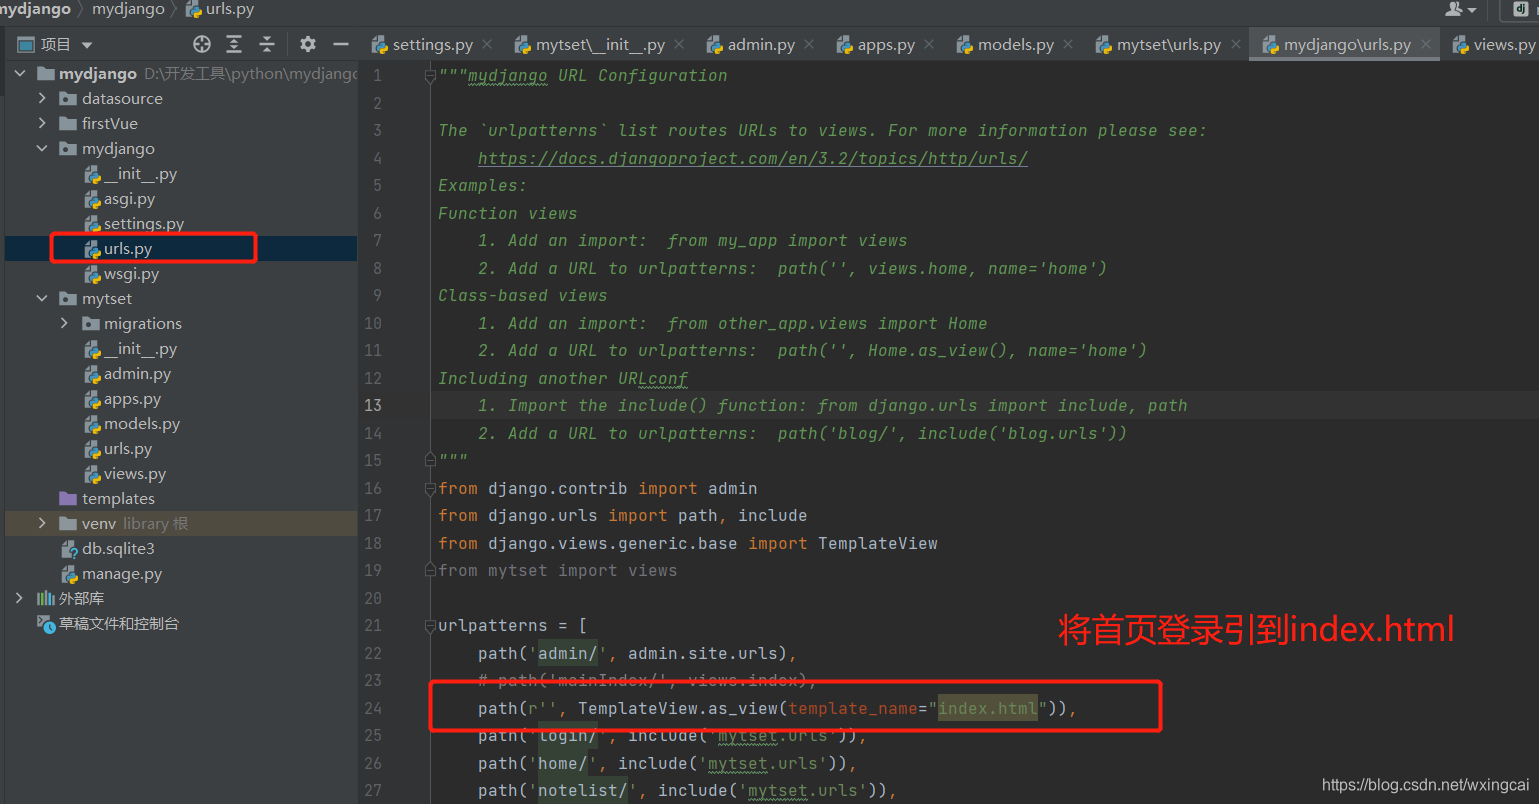This screenshot has height=804, width=1539.
Task: Select the locate file crosshair icon
Action: pyautogui.click(x=201, y=44)
